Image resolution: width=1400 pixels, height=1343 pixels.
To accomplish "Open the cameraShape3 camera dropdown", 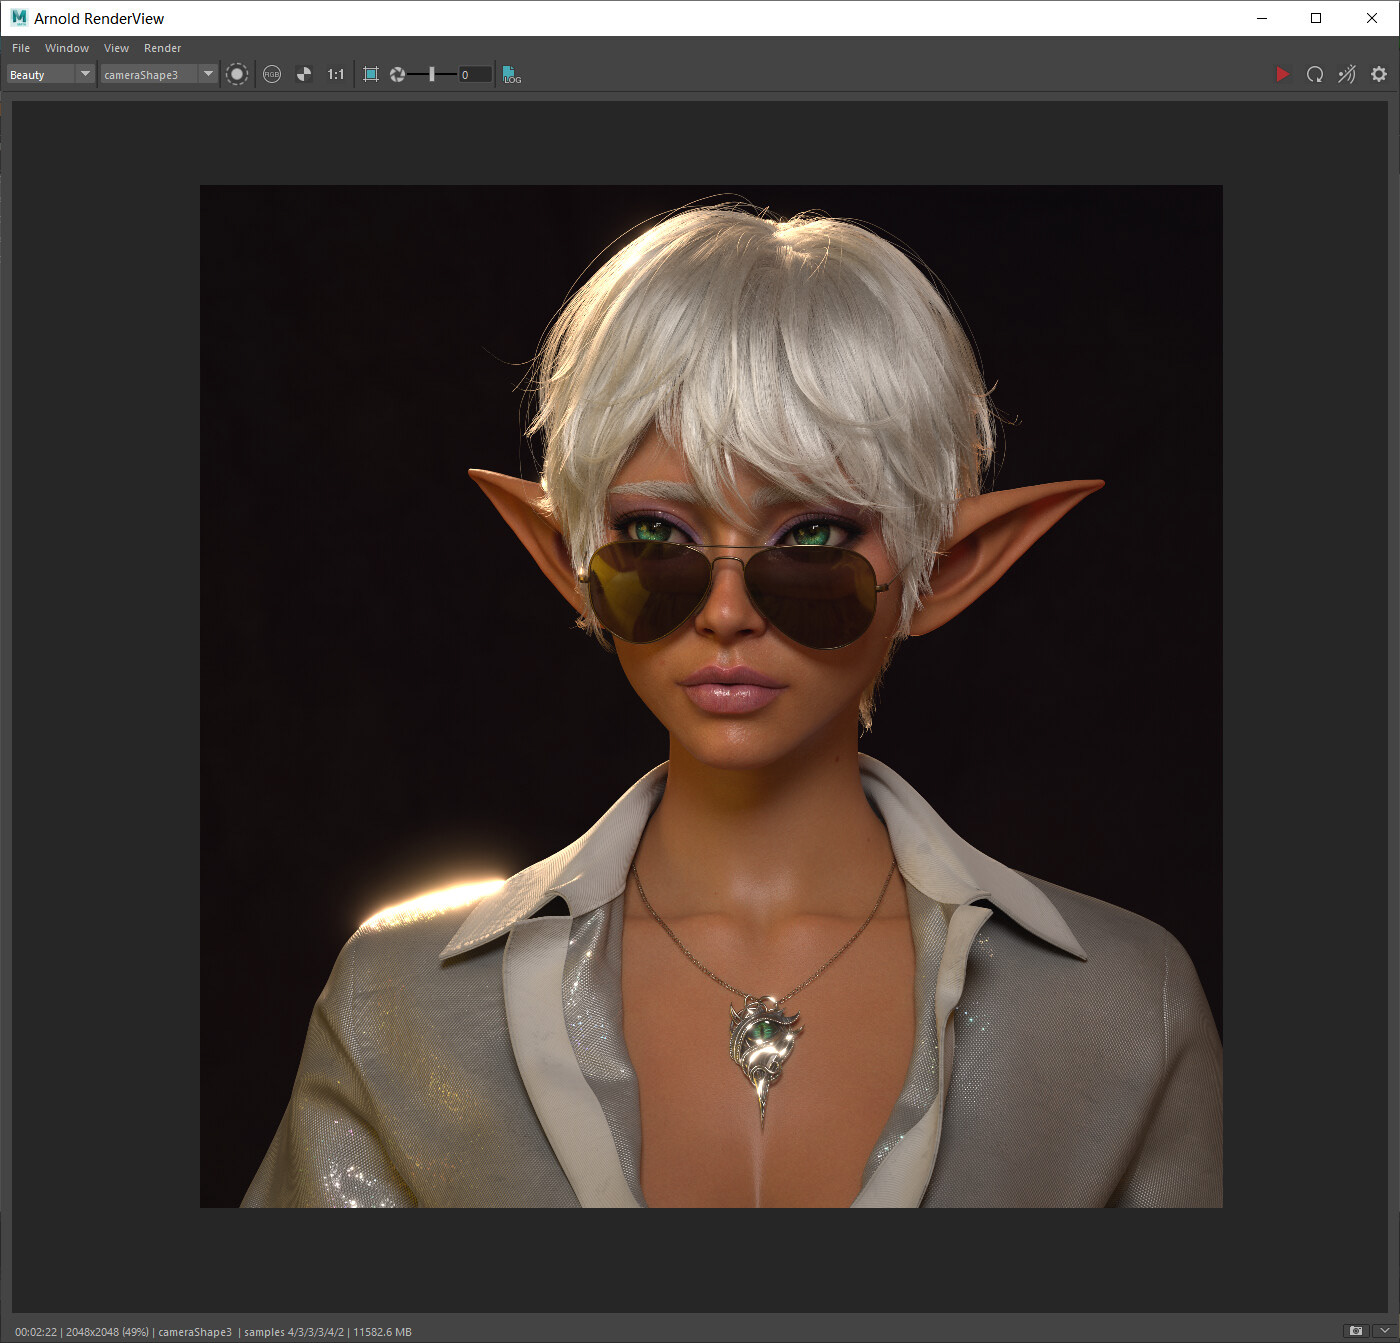I will point(208,74).
